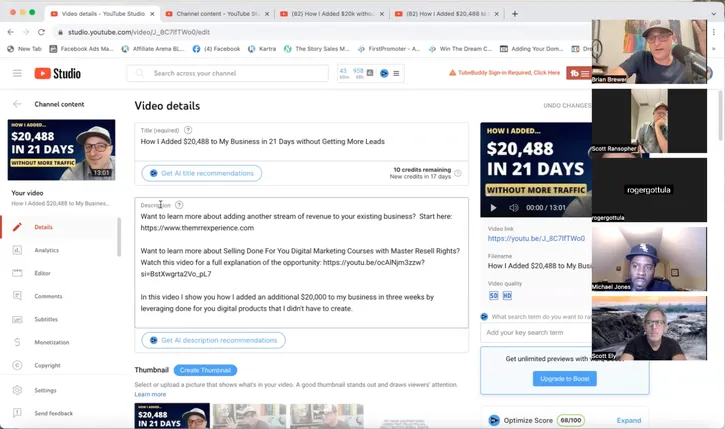Open The Story Sales M... bookmark
Viewport: 725px width, 429px height.
point(317,49)
